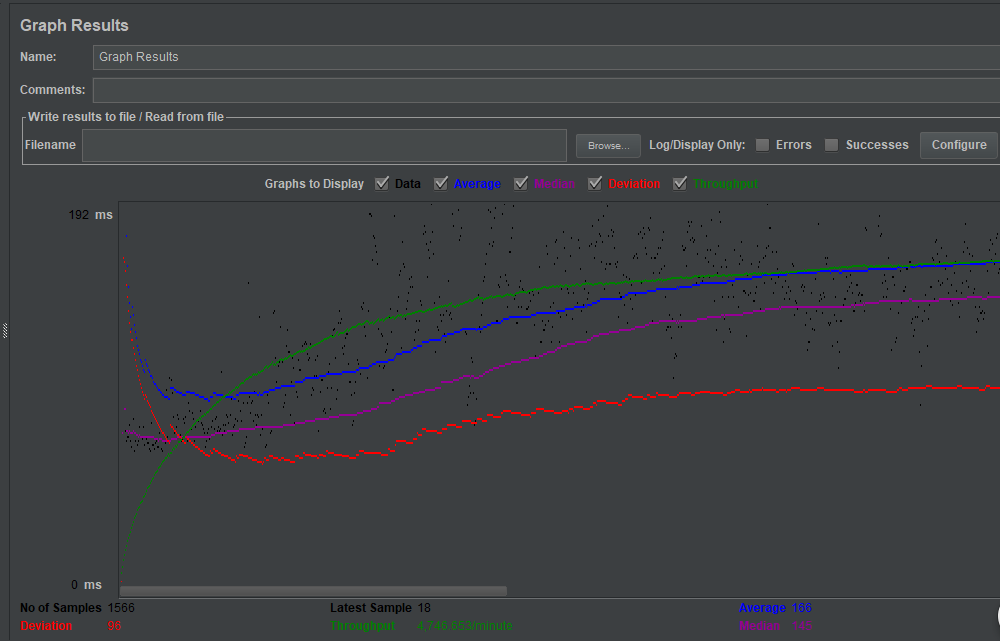Click the Log/Display Only label
The width and height of the screenshot is (1000, 641).
tap(697, 145)
